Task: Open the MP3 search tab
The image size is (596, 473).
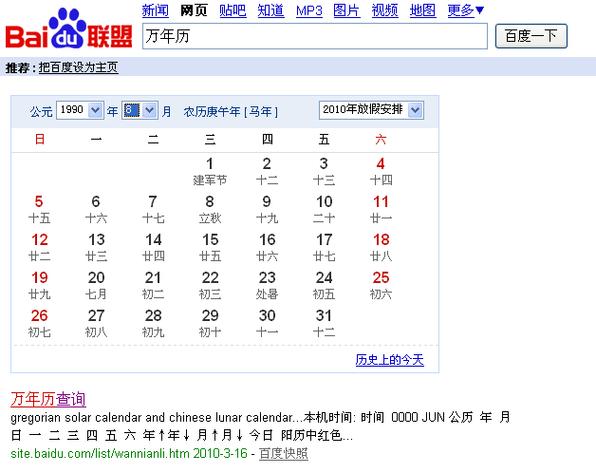Action: pyautogui.click(x=309, y=11)
